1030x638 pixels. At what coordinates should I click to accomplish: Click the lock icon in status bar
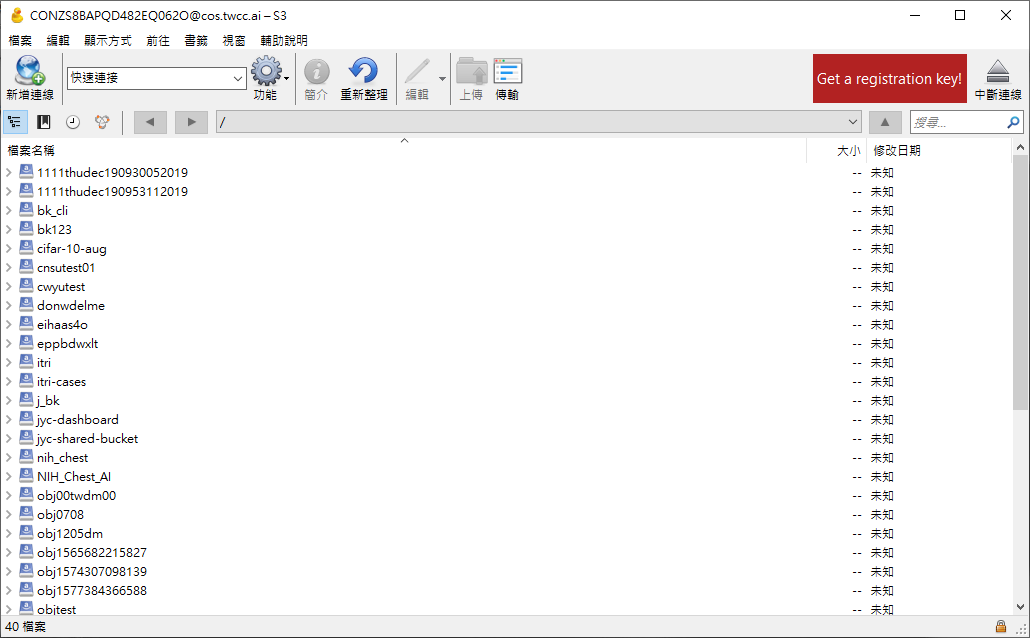pos(1000,626)
